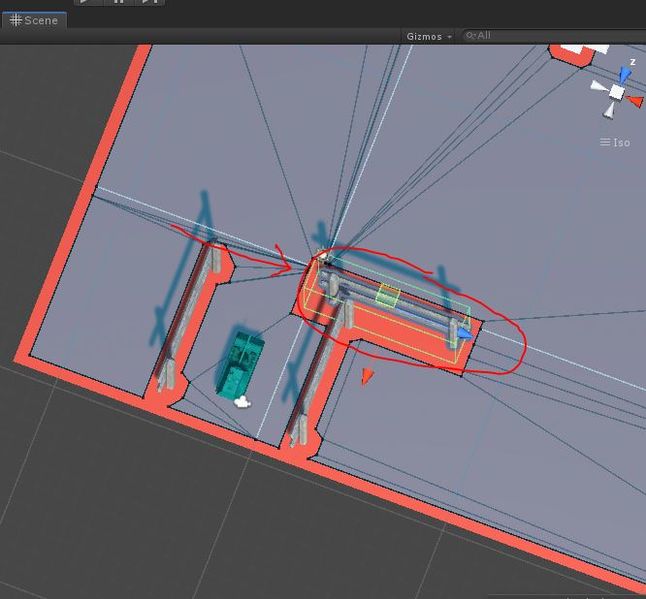646x599 pixels.
Task: Click the red X axis cone on the orientation gizmo
Action: 635,101
